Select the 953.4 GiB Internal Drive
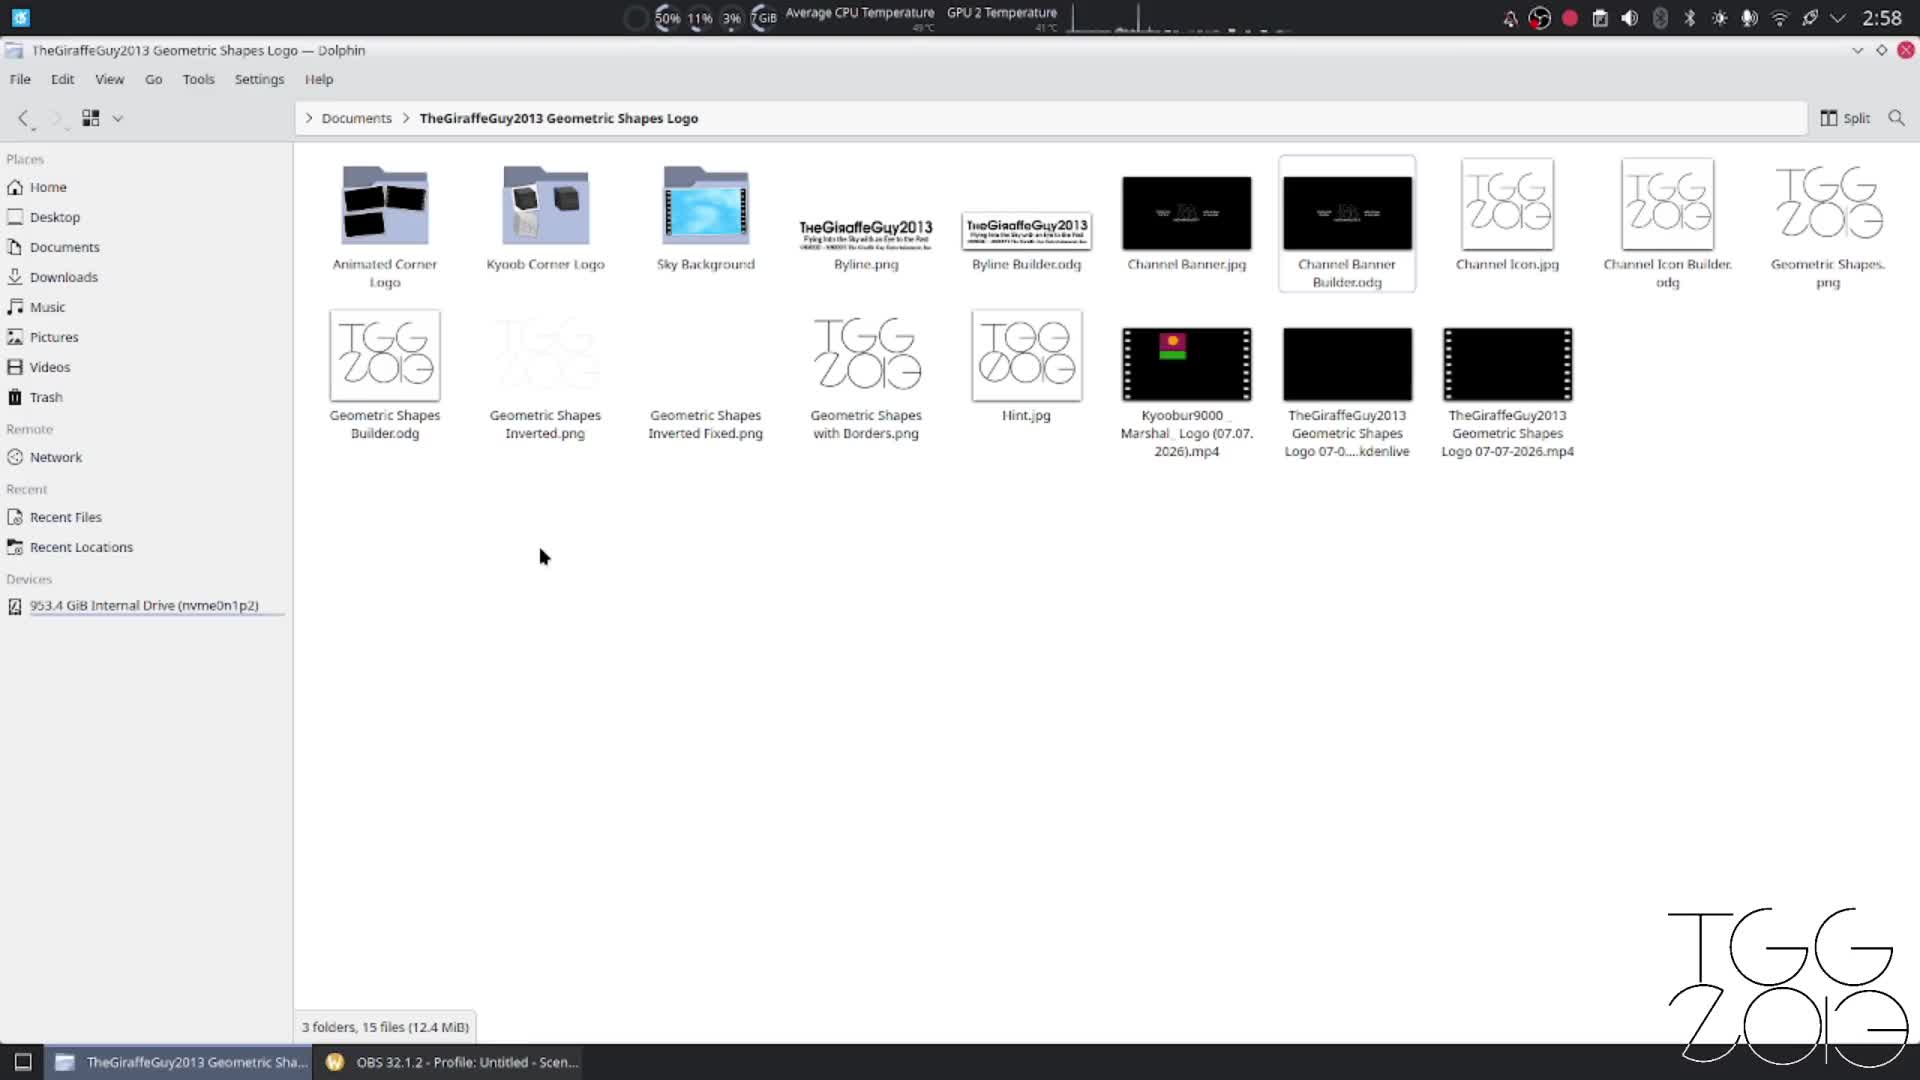The image size is (1920, 1080). pos(147,606)
